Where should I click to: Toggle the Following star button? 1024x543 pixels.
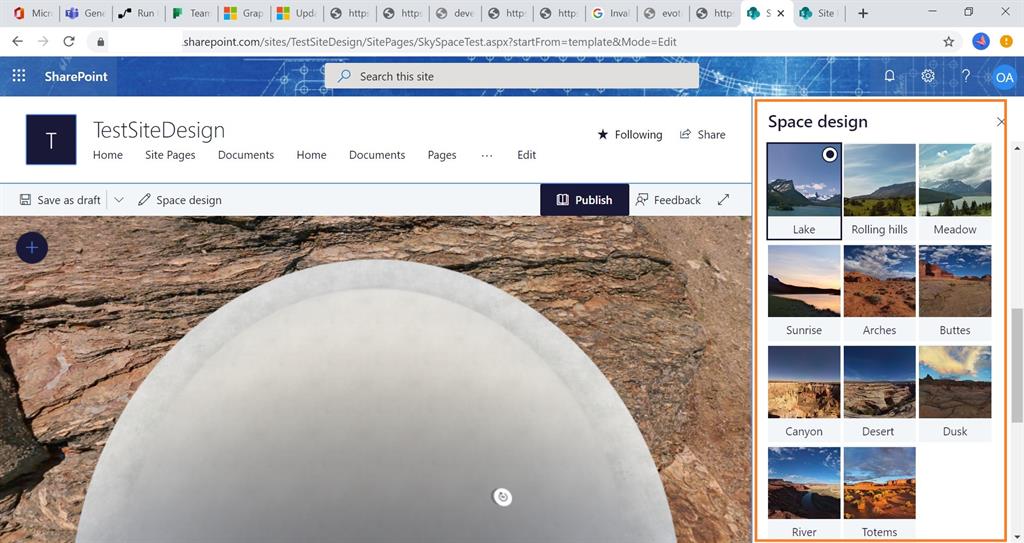pyautogui.click(x=630, y=135)
